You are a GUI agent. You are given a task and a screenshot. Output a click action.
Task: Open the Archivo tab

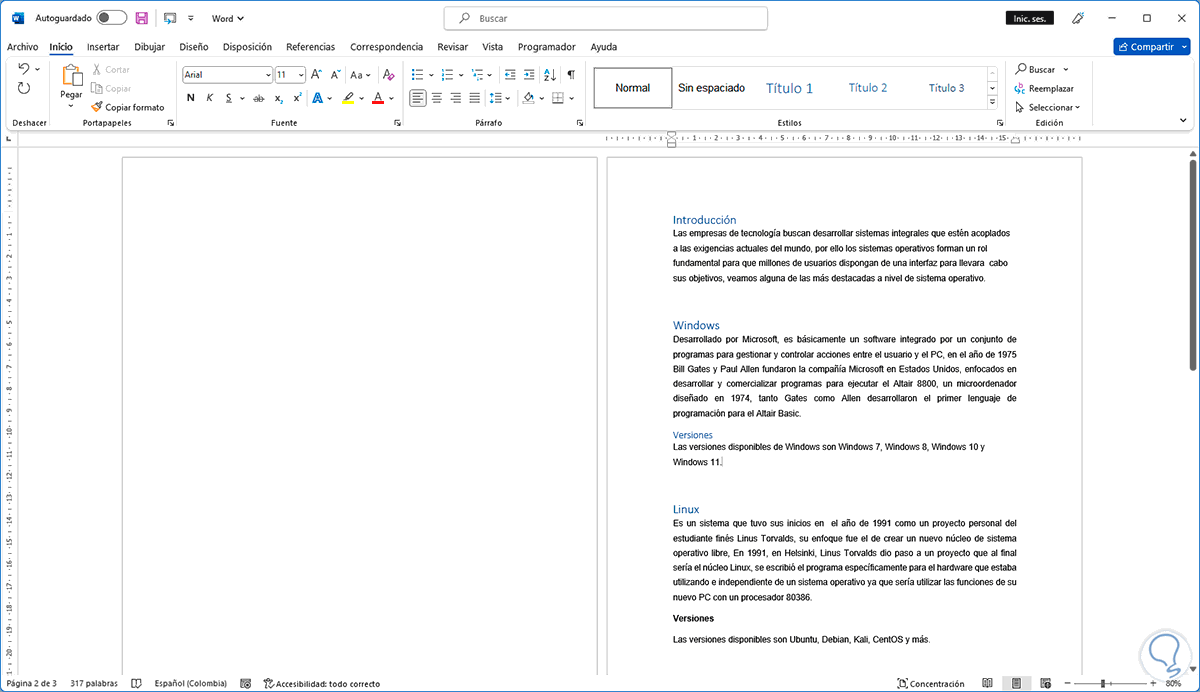(x=22, y=46)
